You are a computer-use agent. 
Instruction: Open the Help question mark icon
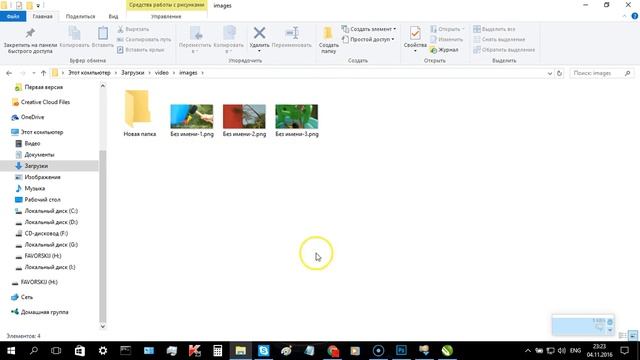[635, 16]
